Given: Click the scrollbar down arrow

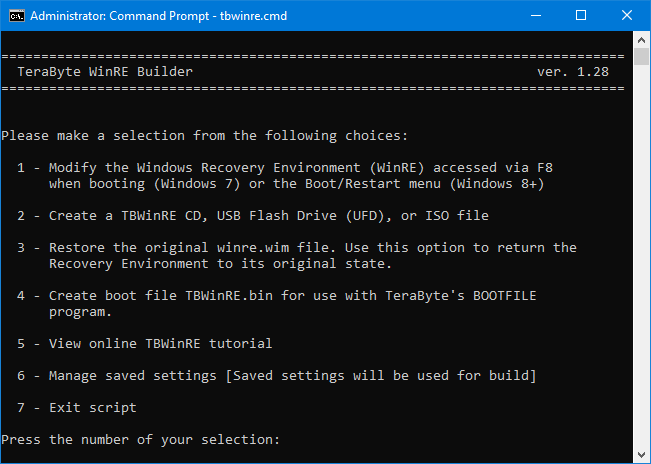Looking at the screenshot, I should [x=641, y=455].
